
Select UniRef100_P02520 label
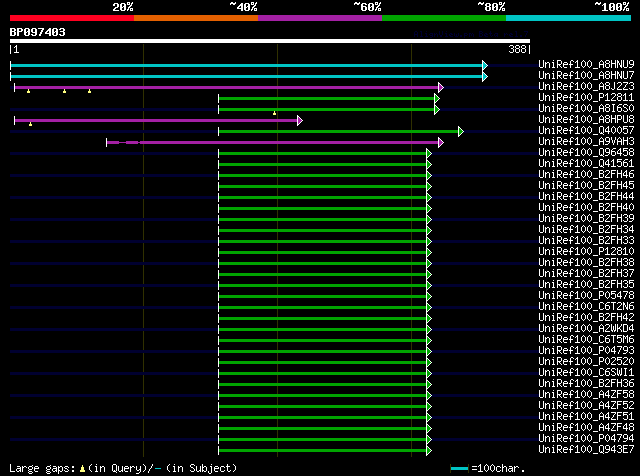click(x=586, y=362)
